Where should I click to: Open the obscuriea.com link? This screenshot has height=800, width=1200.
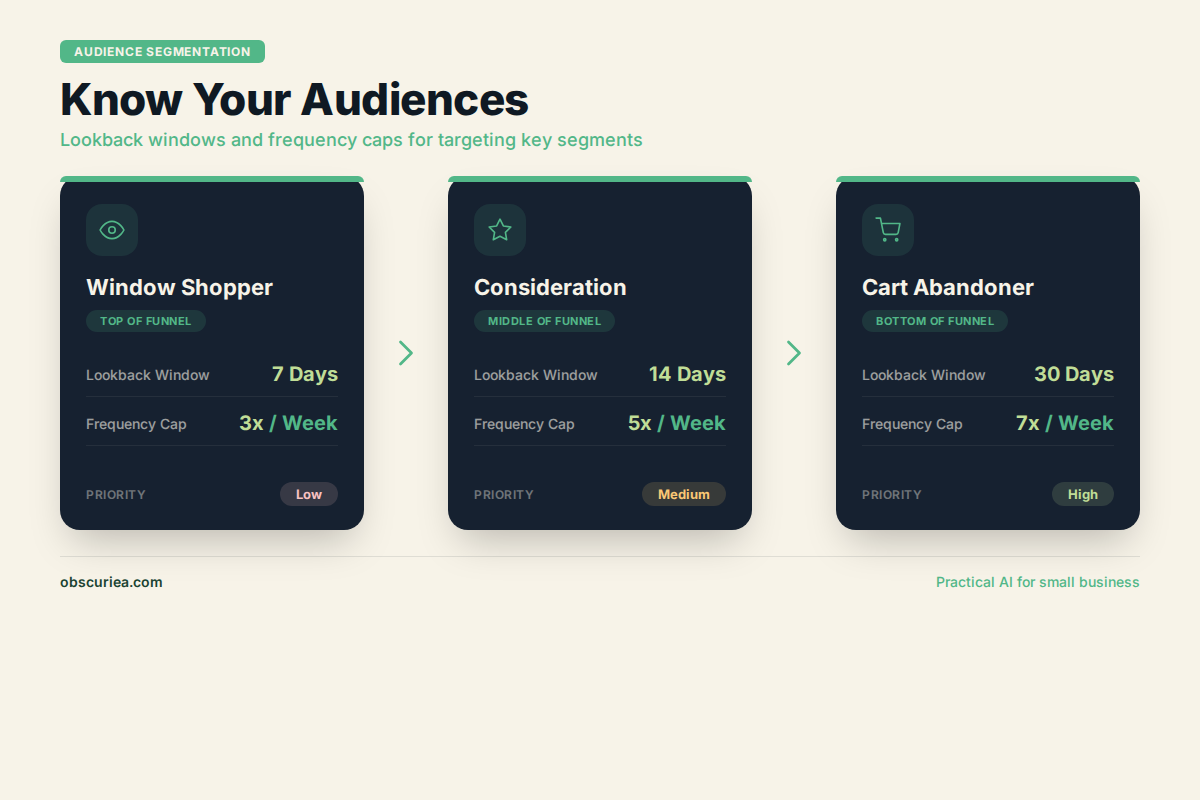111,582
